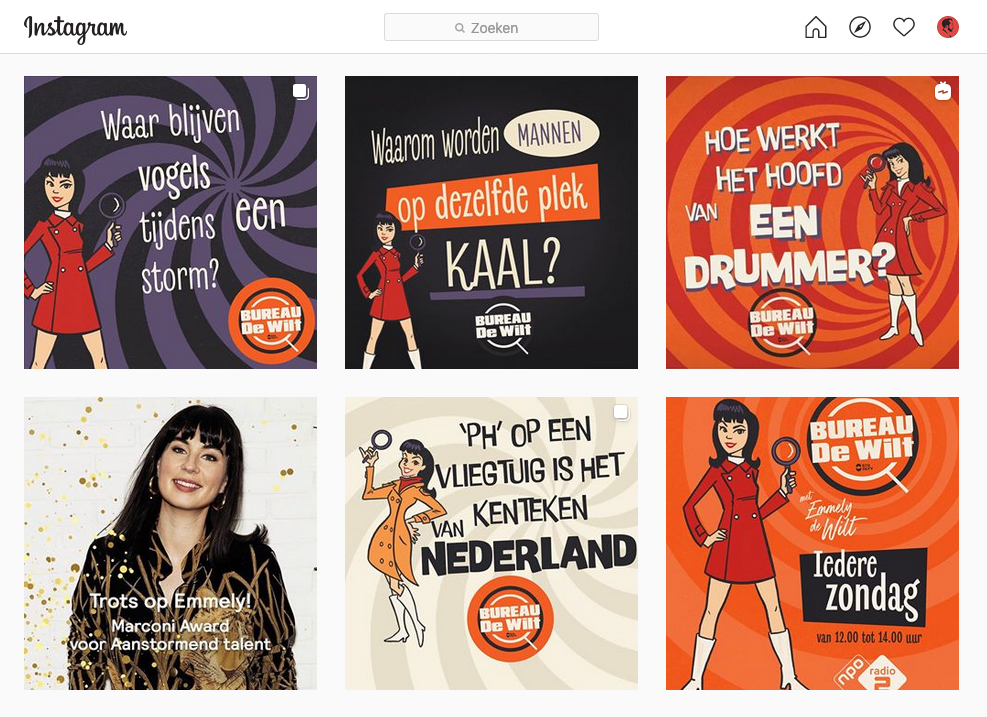Open the 'Waar blijven vogels' storm post
987x717 pixels.
(171, 222)
